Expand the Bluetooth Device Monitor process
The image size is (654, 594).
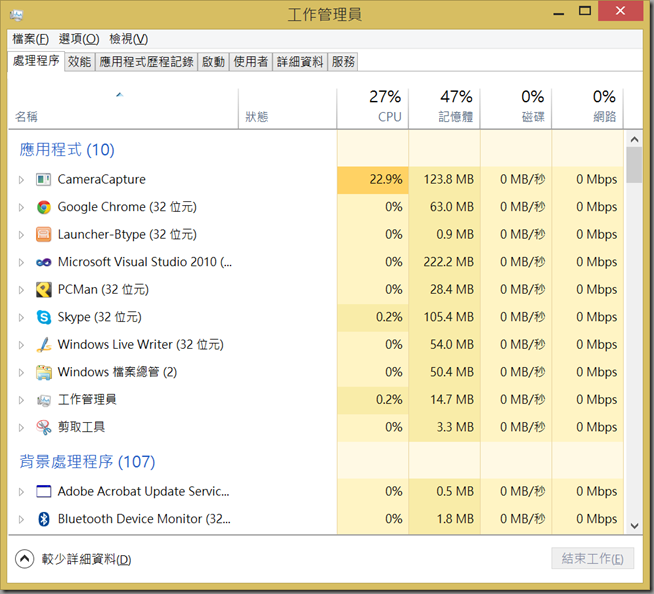pos(21,519)
